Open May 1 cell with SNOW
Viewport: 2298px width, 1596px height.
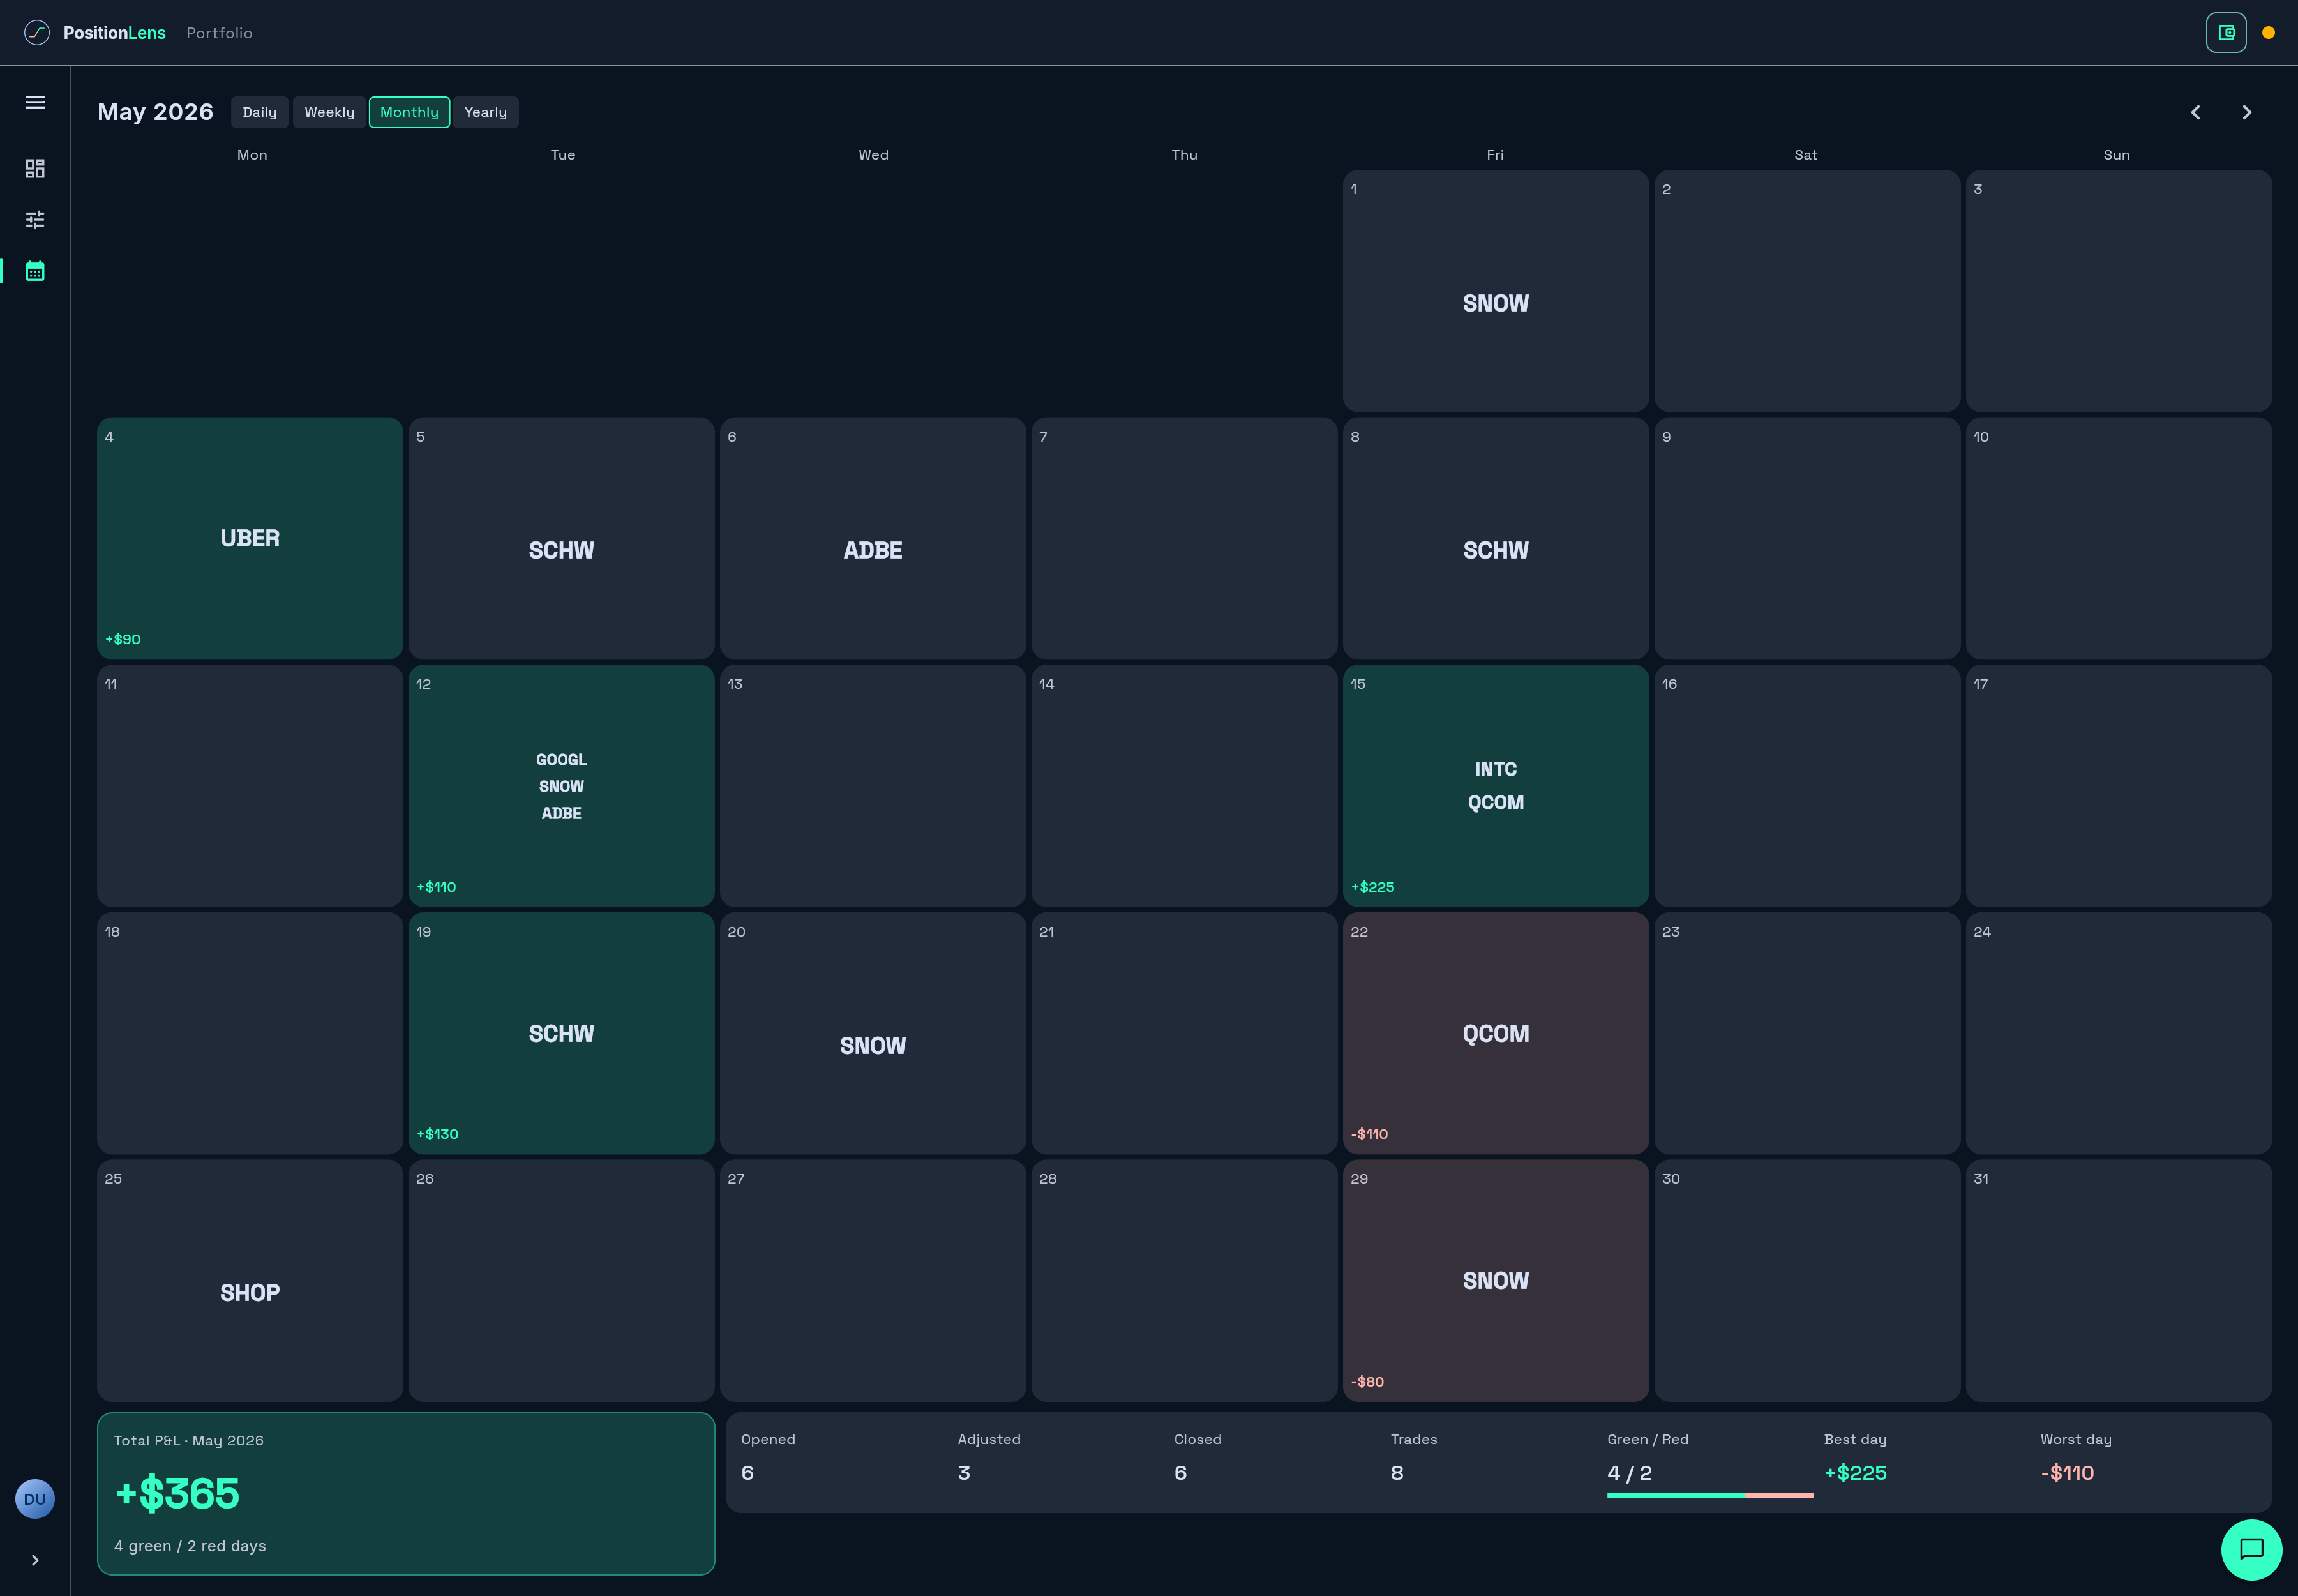[1495, 290]
